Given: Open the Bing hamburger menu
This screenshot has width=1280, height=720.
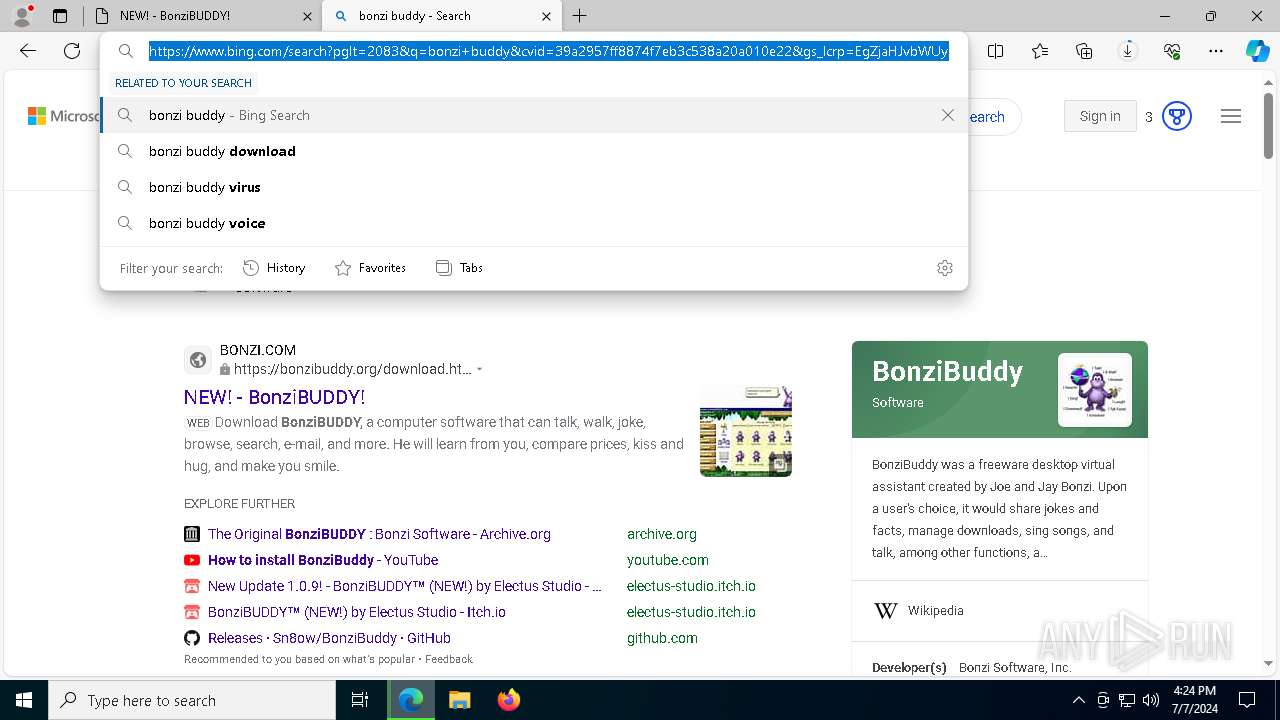Looking at the screenshot, I should [1231, 117].
